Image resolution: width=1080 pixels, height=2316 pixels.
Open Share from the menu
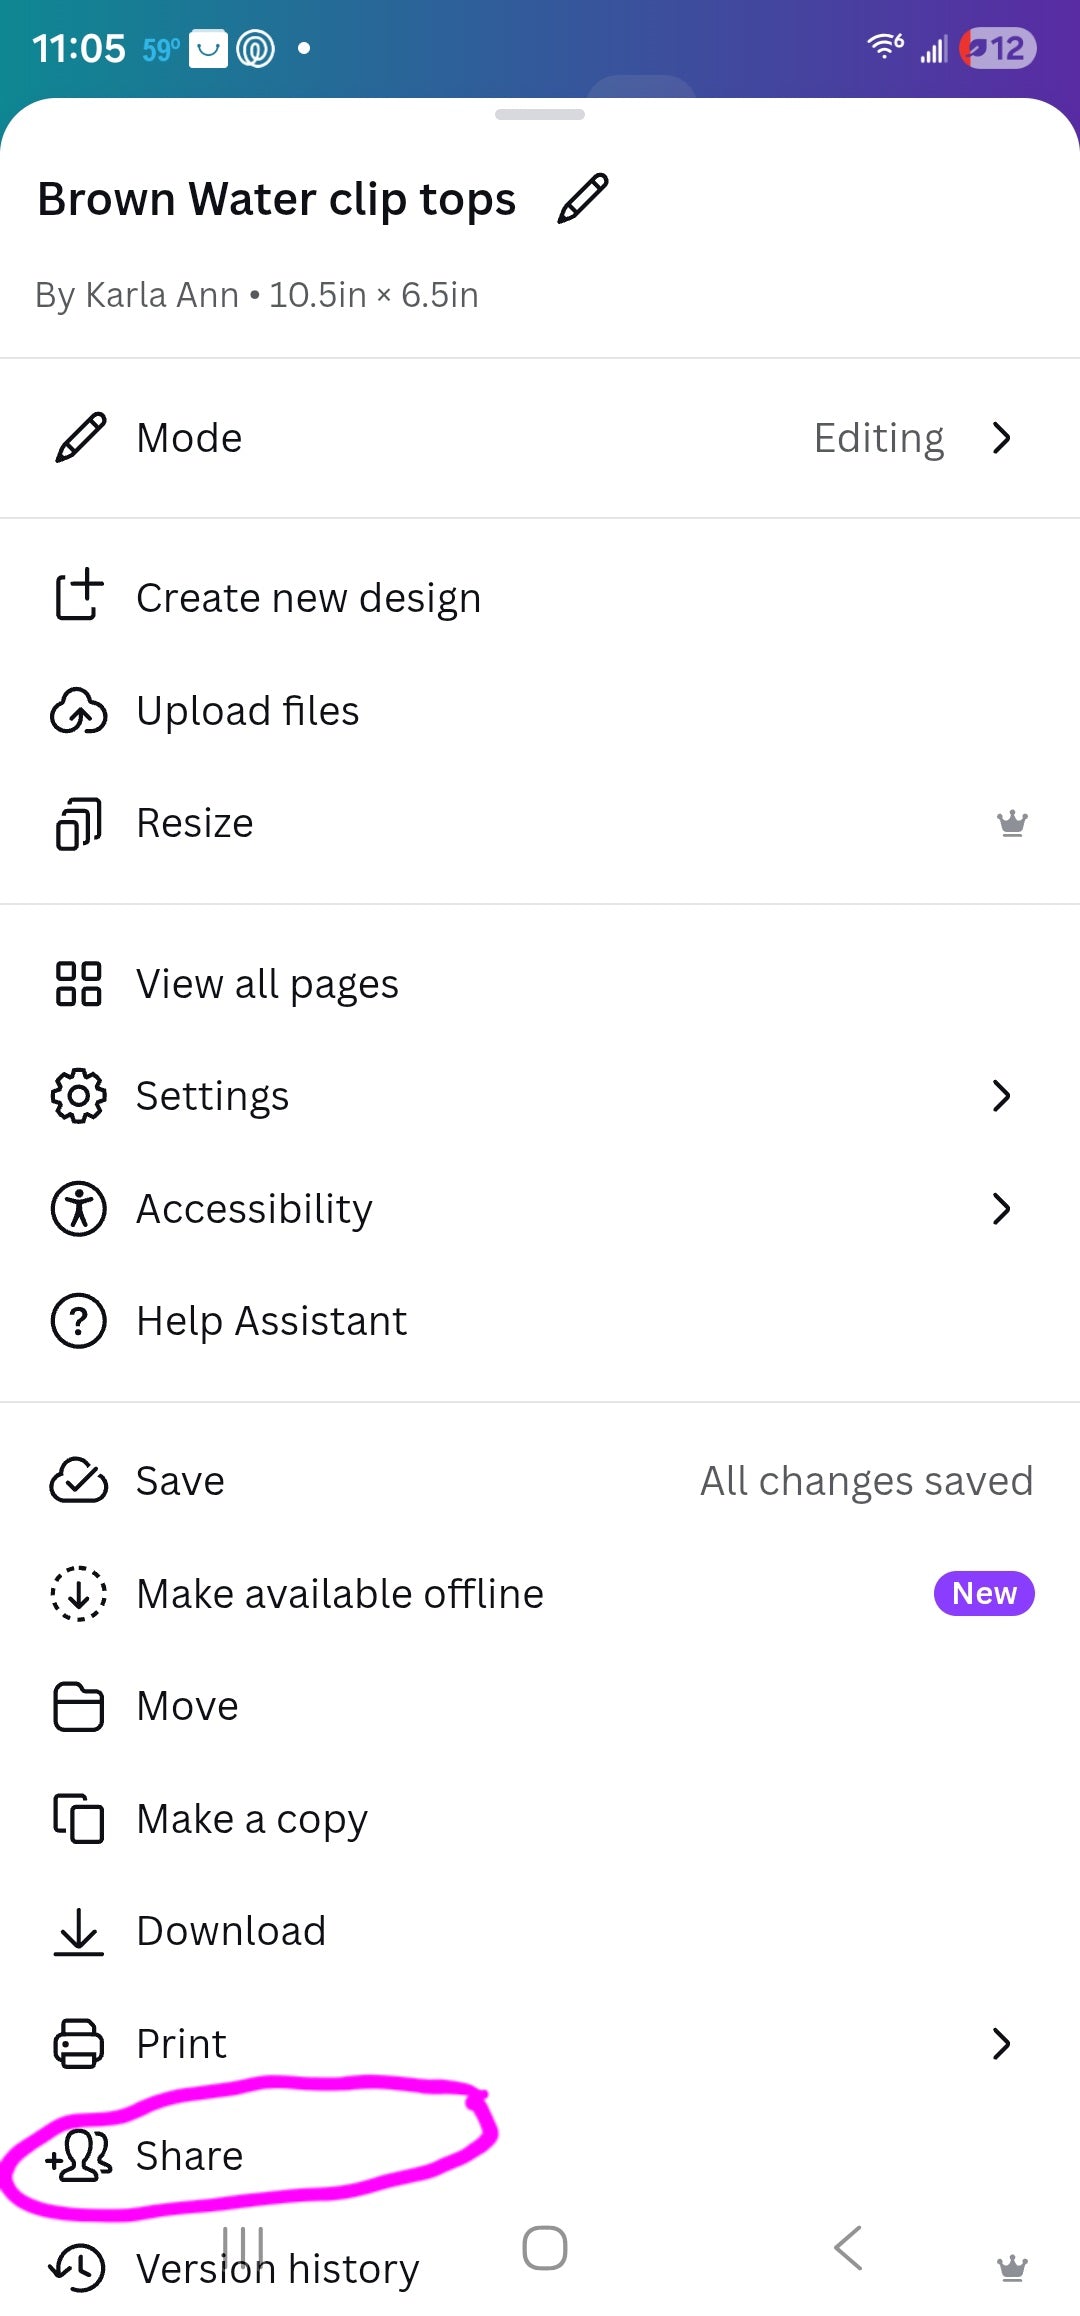pos(540,2156)
